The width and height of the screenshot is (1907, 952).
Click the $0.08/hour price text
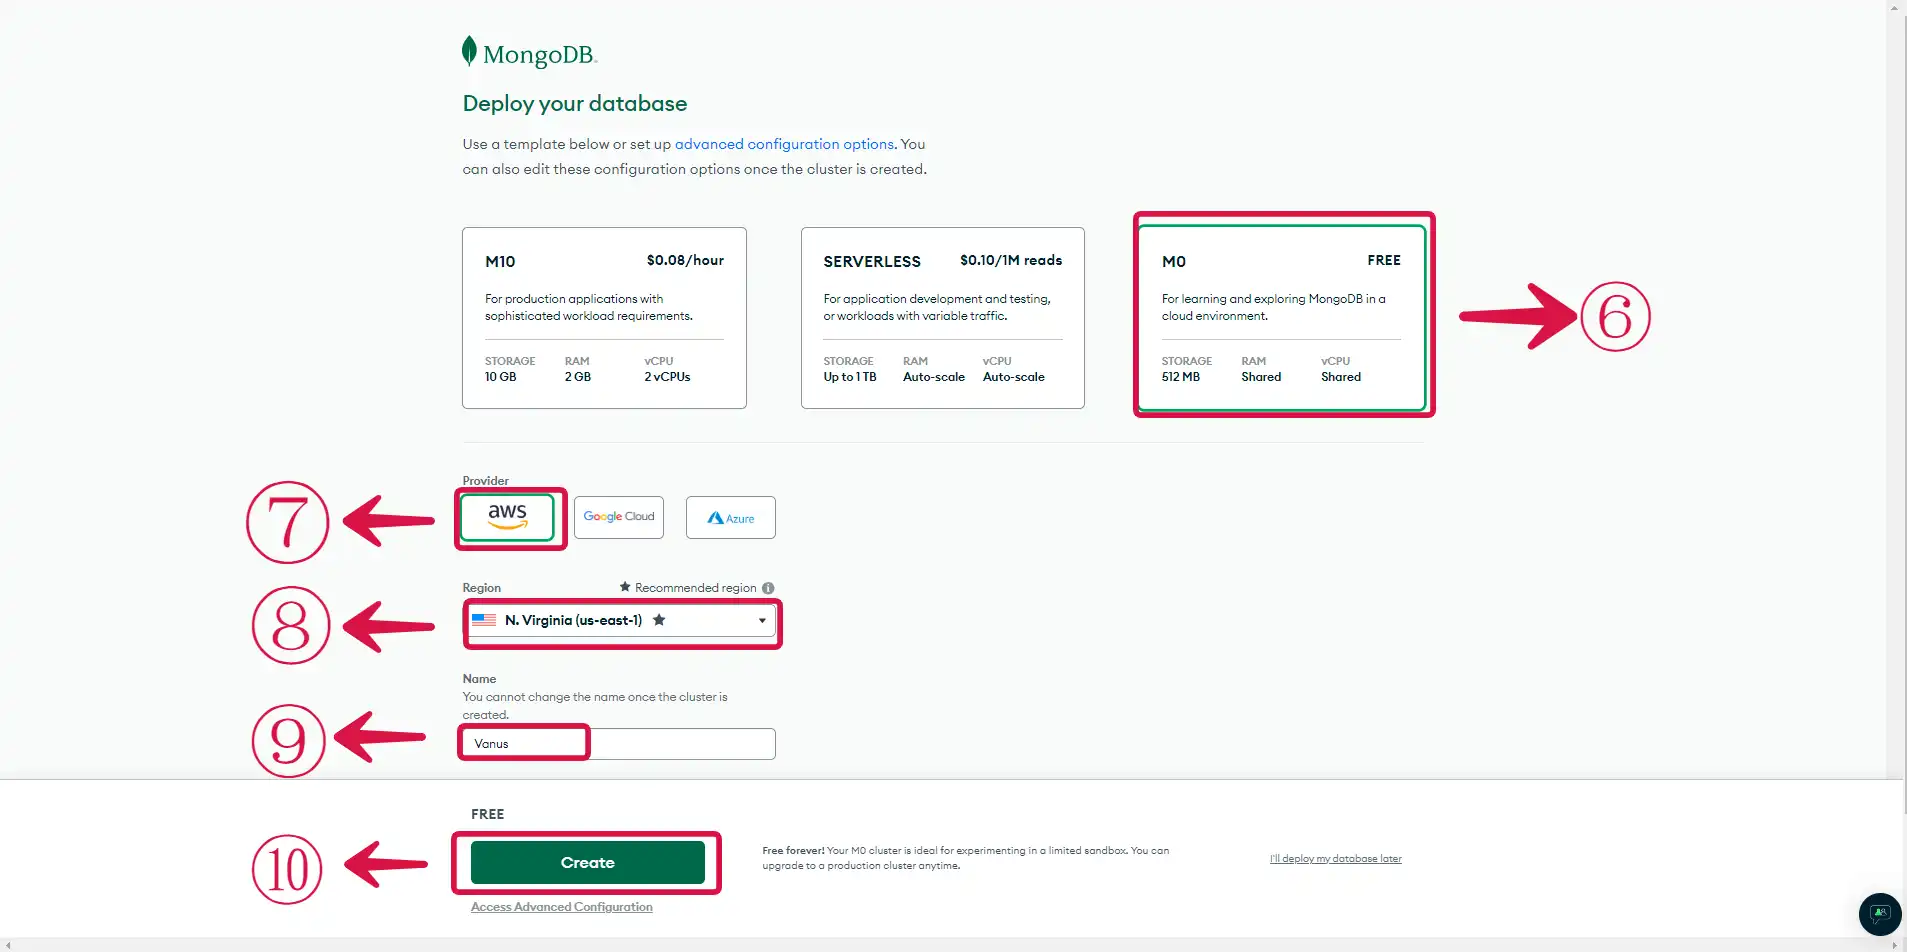685,260
